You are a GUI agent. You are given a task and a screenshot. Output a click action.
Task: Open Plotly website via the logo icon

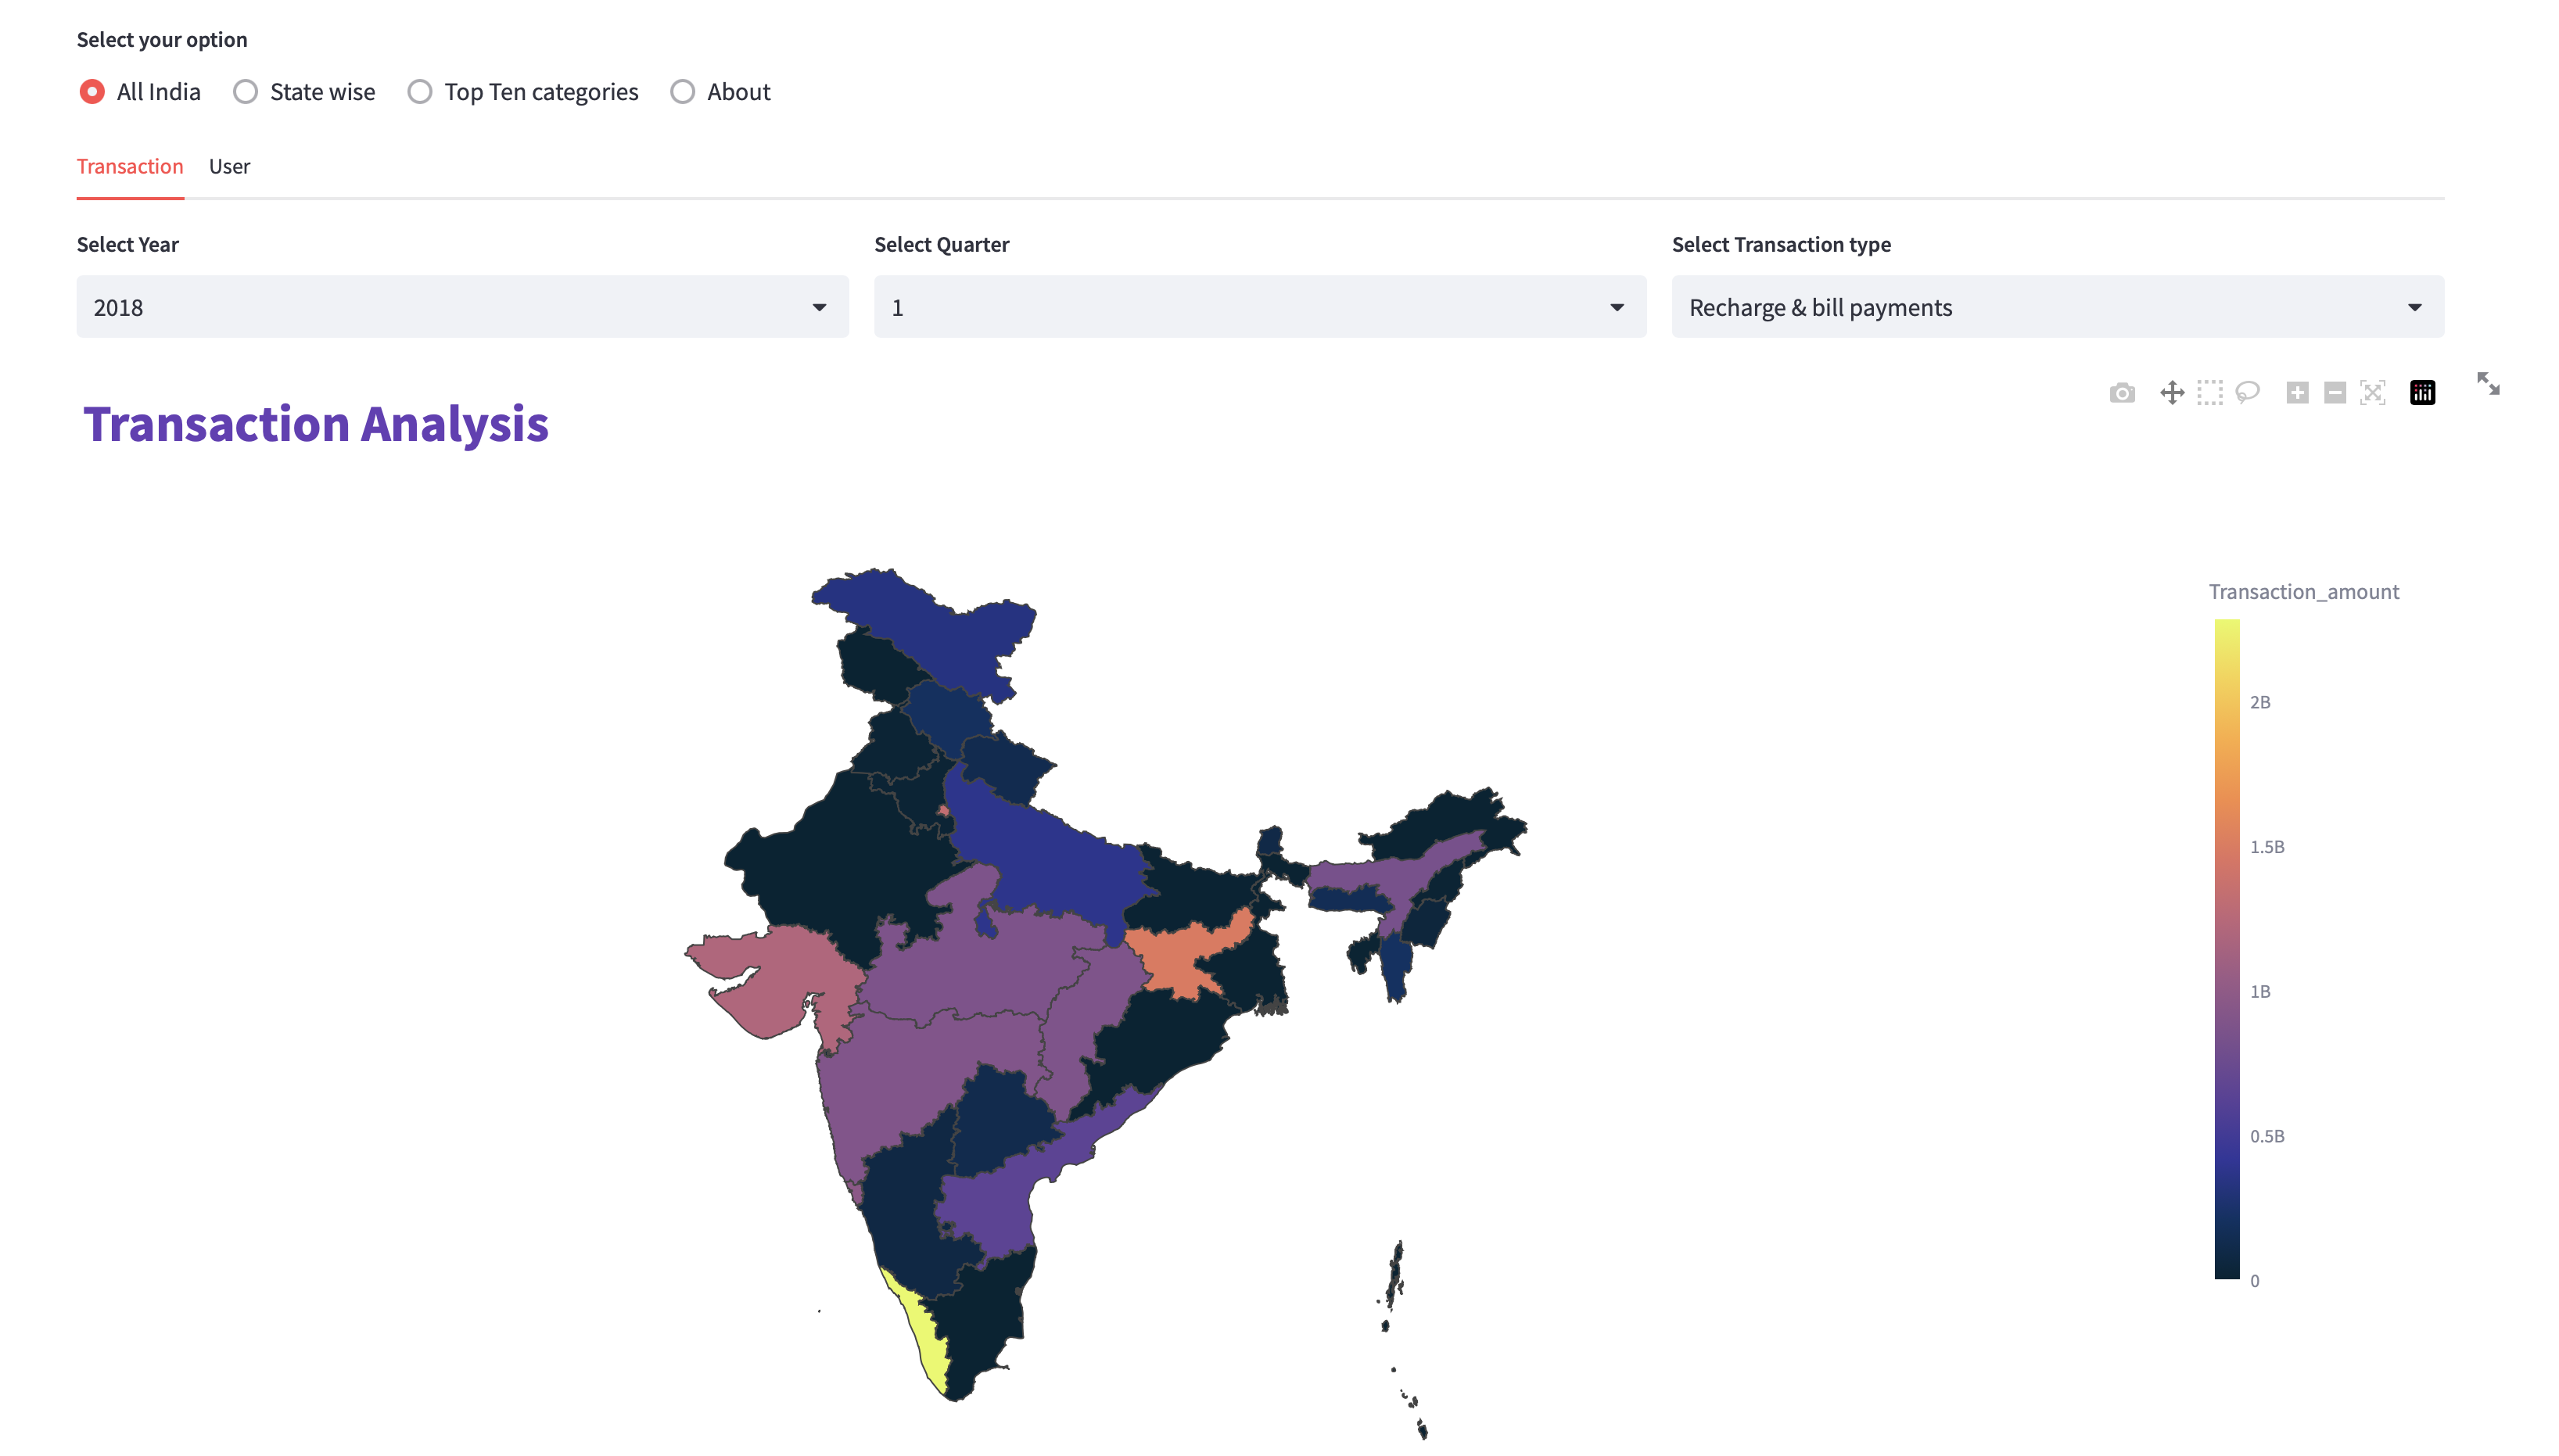(2422, 392)
